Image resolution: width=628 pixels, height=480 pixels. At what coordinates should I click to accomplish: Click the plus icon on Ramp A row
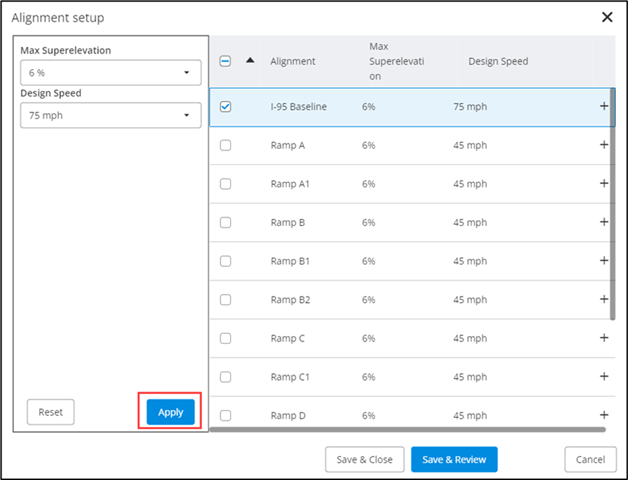603,145
